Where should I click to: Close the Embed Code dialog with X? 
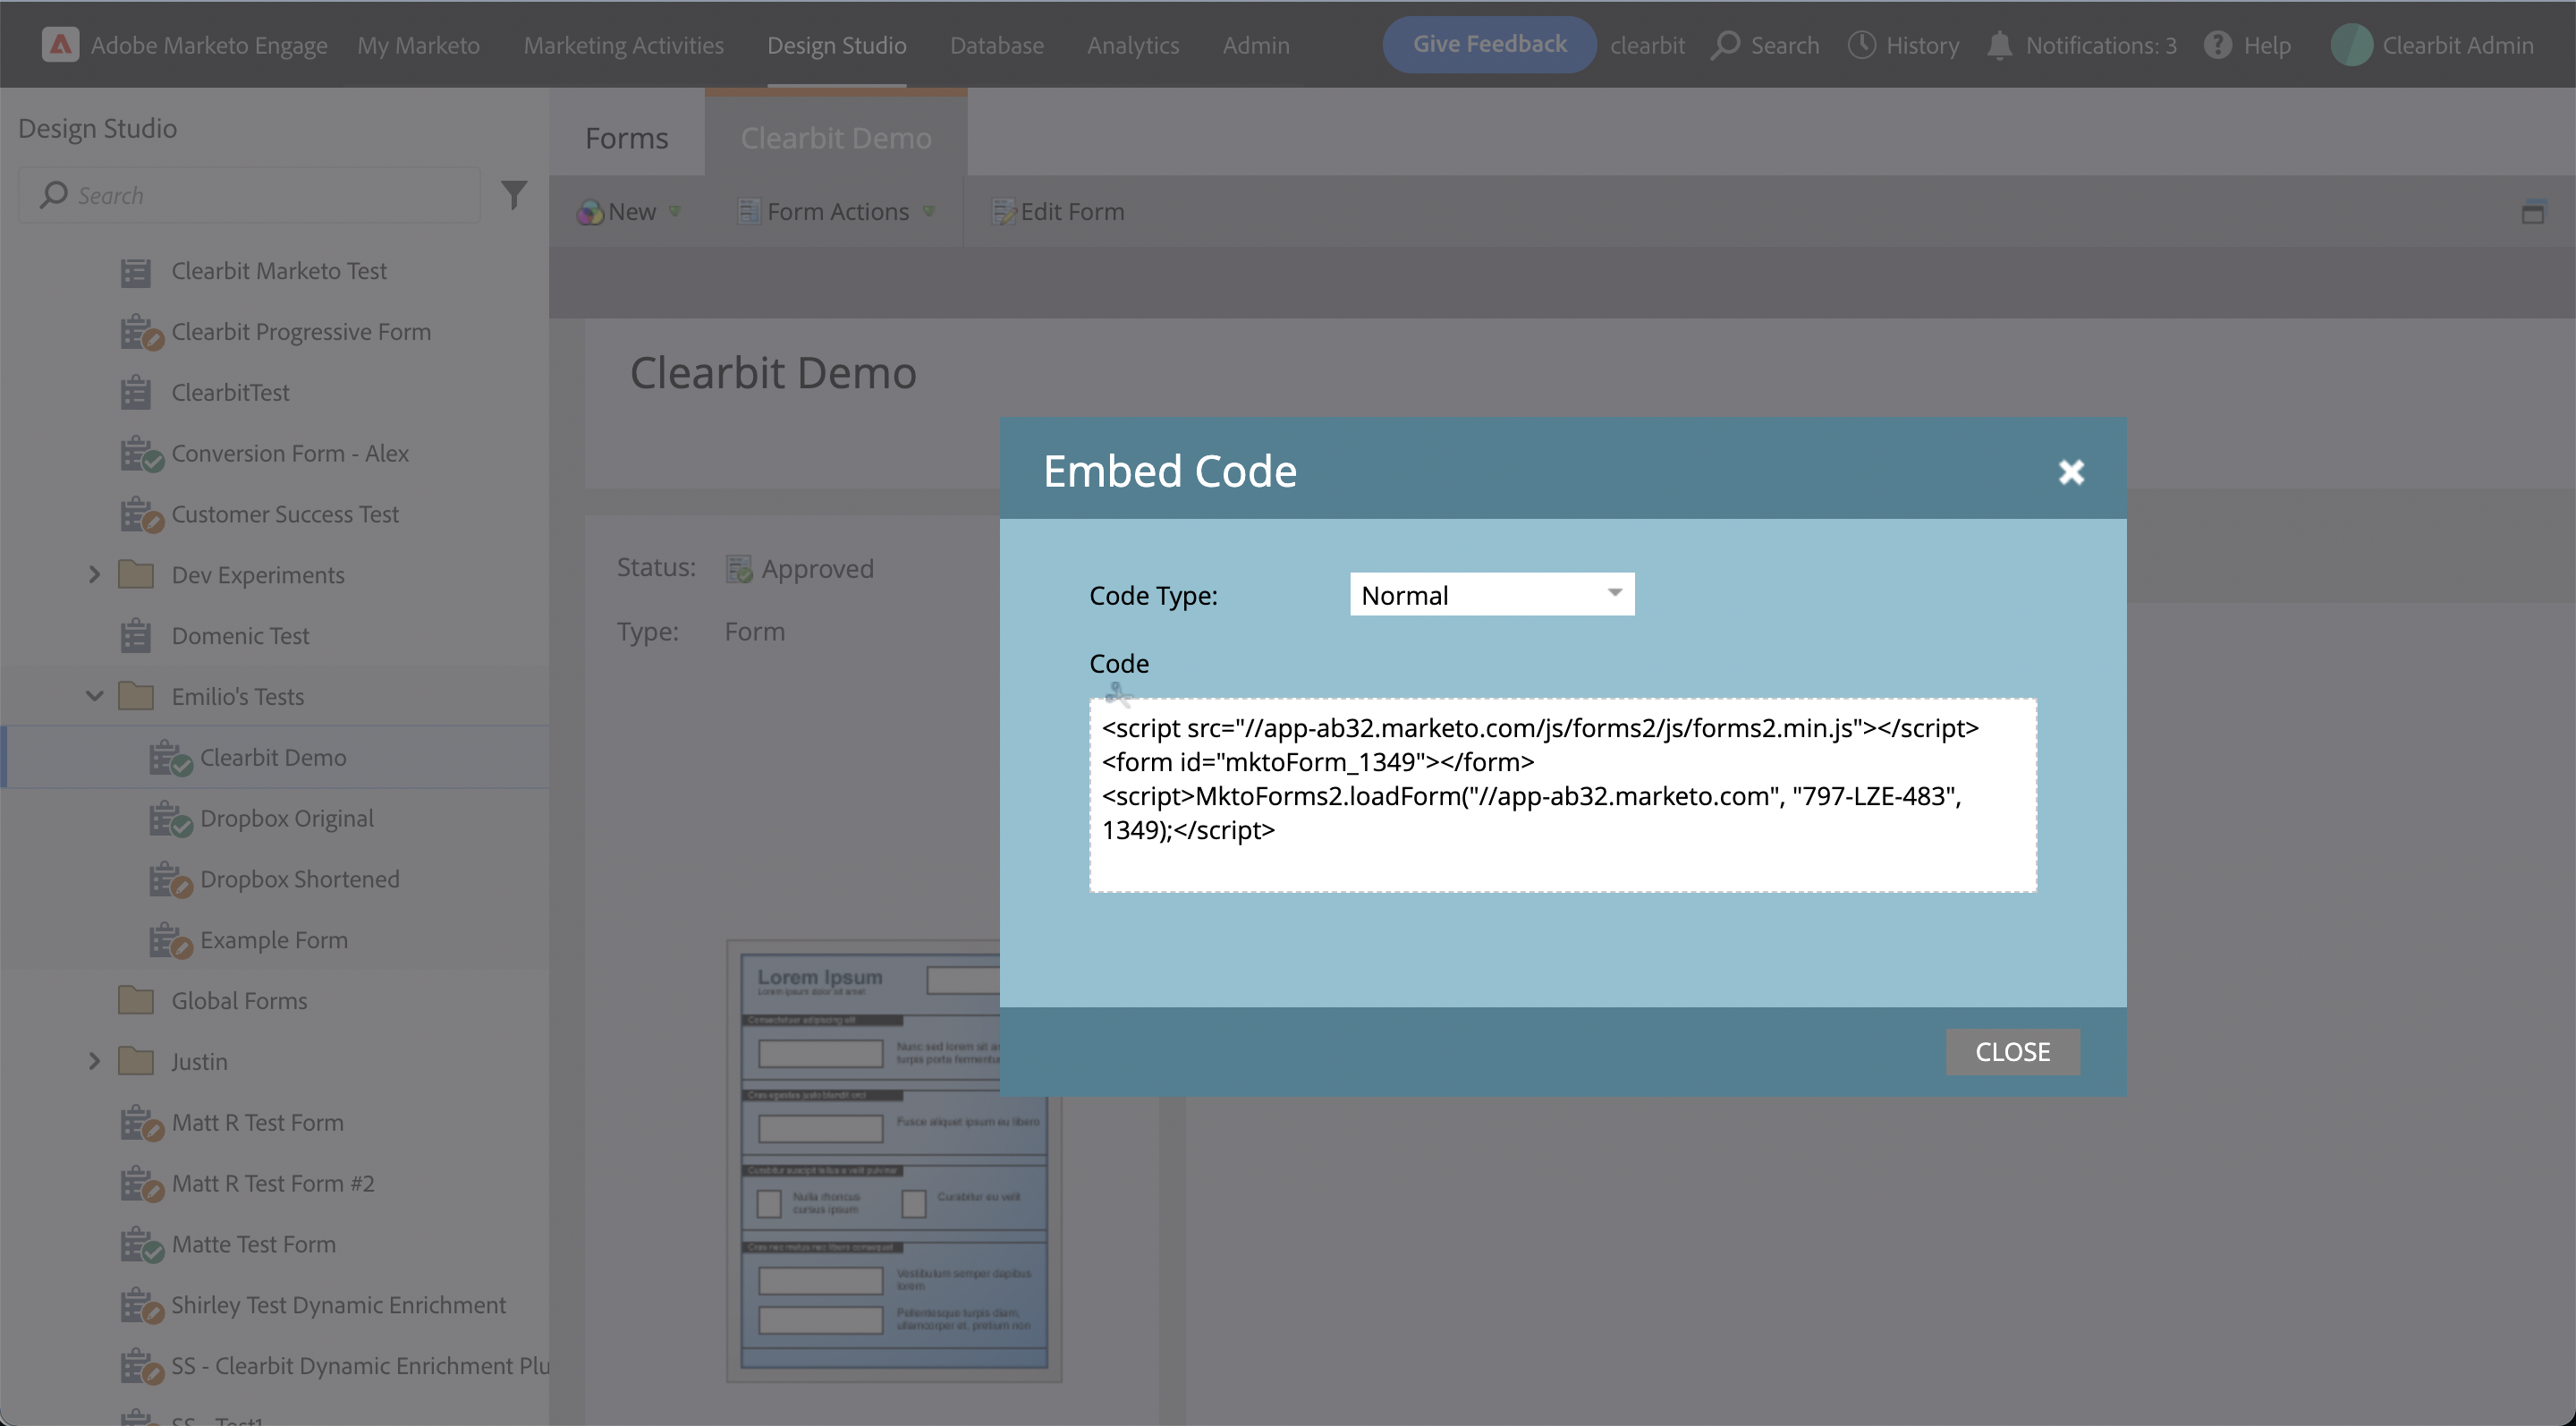tap(2071, 472)
